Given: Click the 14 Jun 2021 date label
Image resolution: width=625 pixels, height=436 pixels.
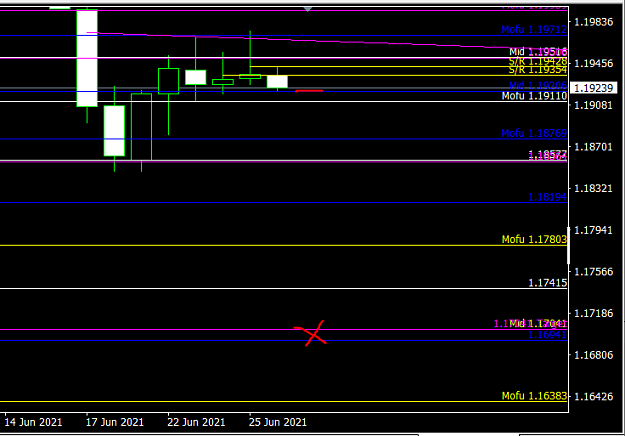Looking at the screenshot, I should (33, 422).
